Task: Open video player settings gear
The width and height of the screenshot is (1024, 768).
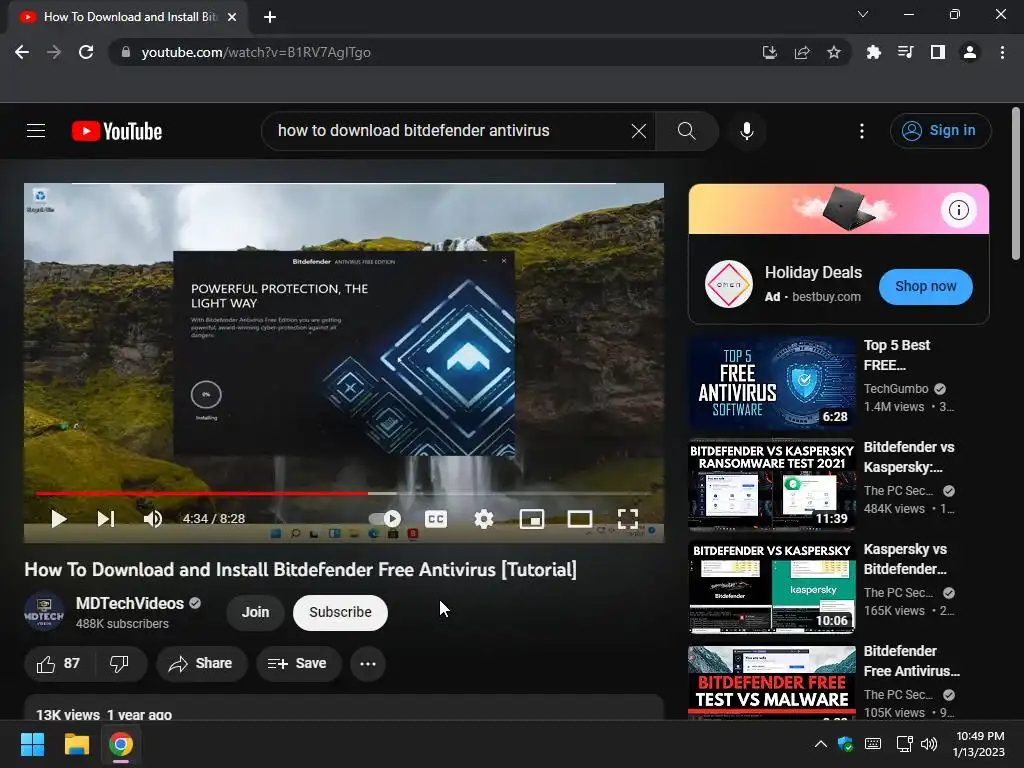Action: pos(484,519)
